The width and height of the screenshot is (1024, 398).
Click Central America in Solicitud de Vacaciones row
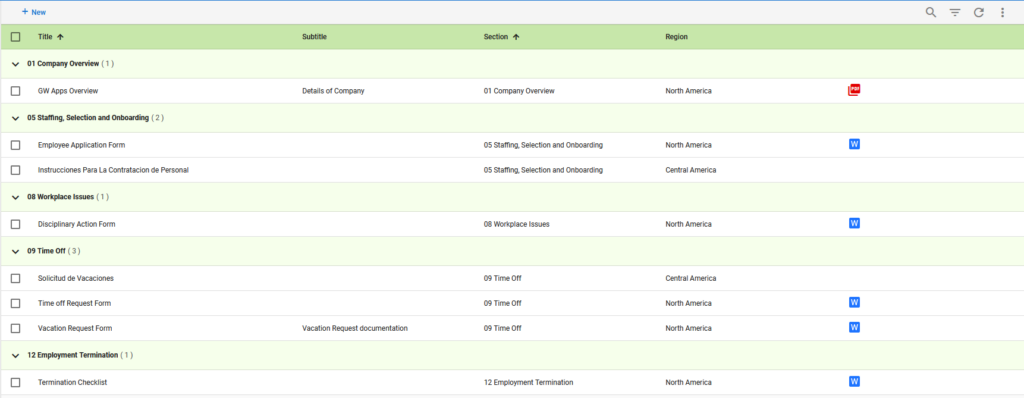690,278
